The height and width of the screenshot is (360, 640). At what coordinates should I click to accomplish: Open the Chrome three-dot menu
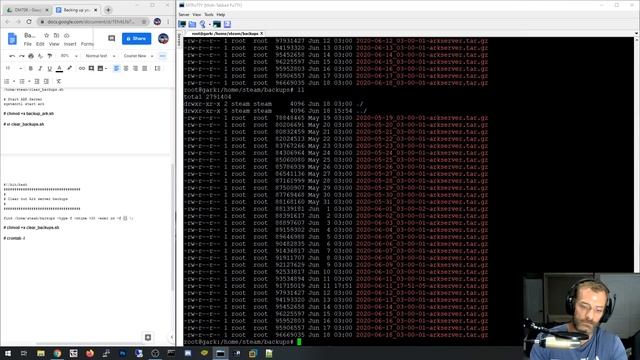pos(168,22)
